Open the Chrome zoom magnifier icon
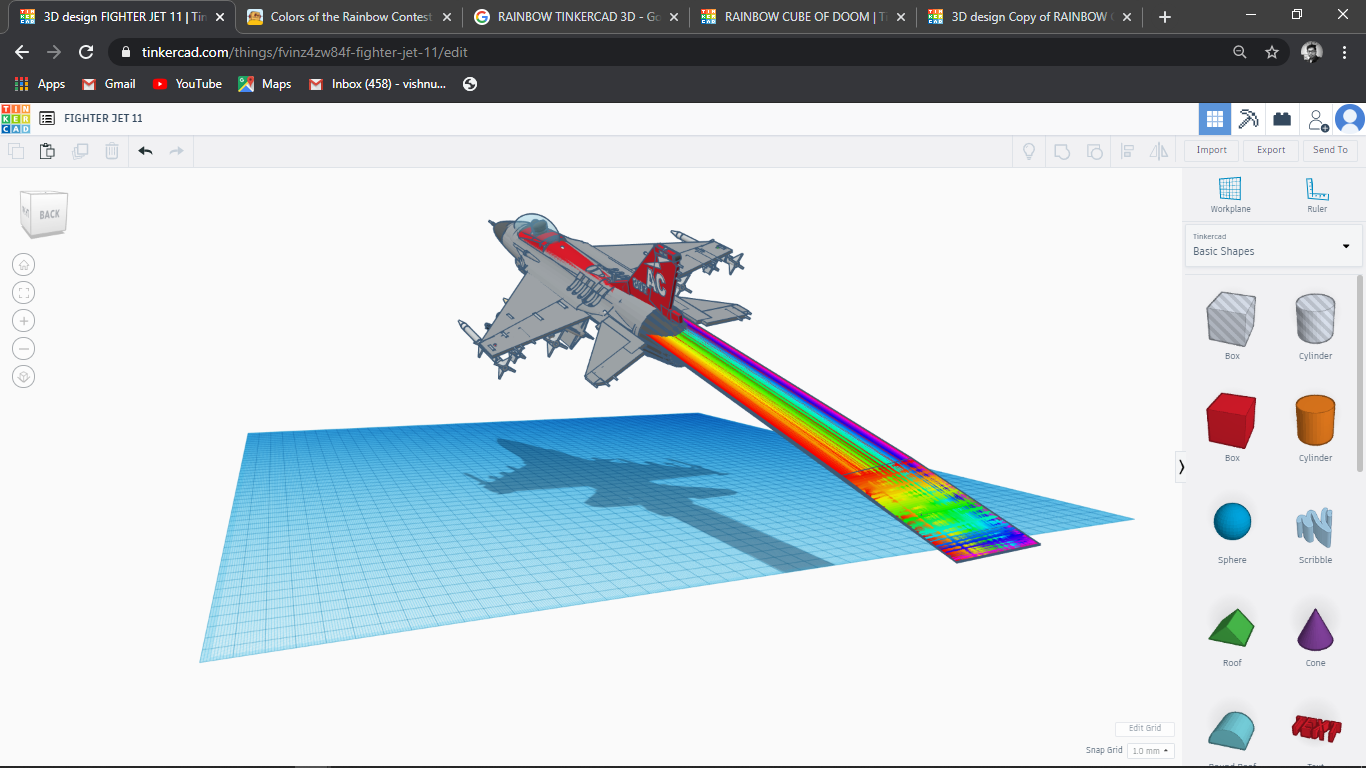Screen dimensions: 1366x768 pos(1240,52)
